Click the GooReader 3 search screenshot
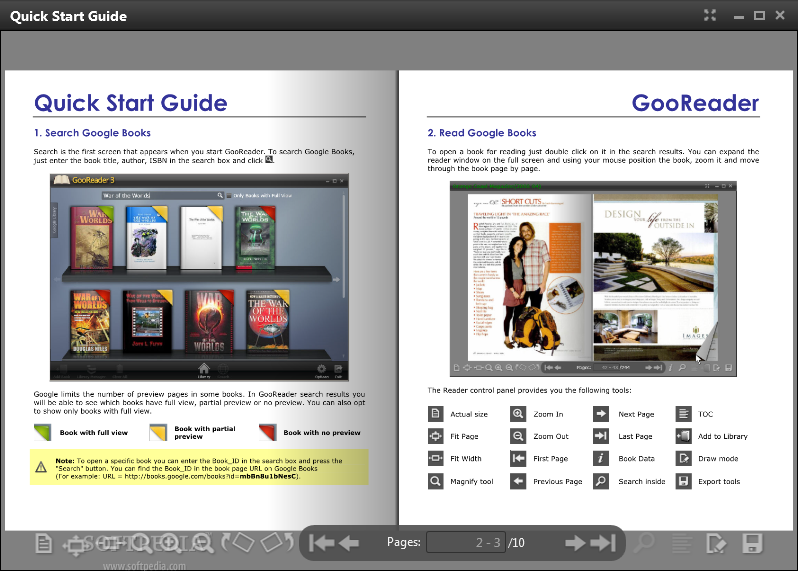Image resolution: width=798 pixels, height=571 pixels. click(200, 277)
